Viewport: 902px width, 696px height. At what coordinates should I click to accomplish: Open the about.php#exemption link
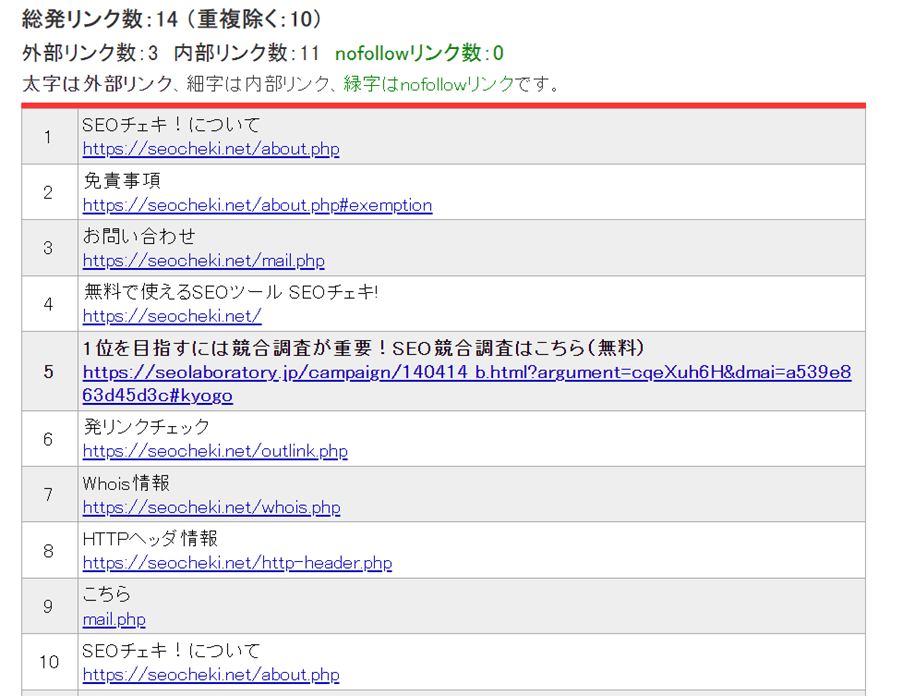[257, 205]
